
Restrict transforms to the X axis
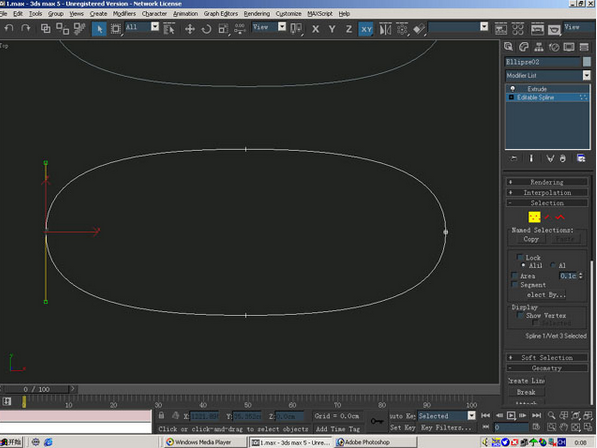click(x=315, y=29)
